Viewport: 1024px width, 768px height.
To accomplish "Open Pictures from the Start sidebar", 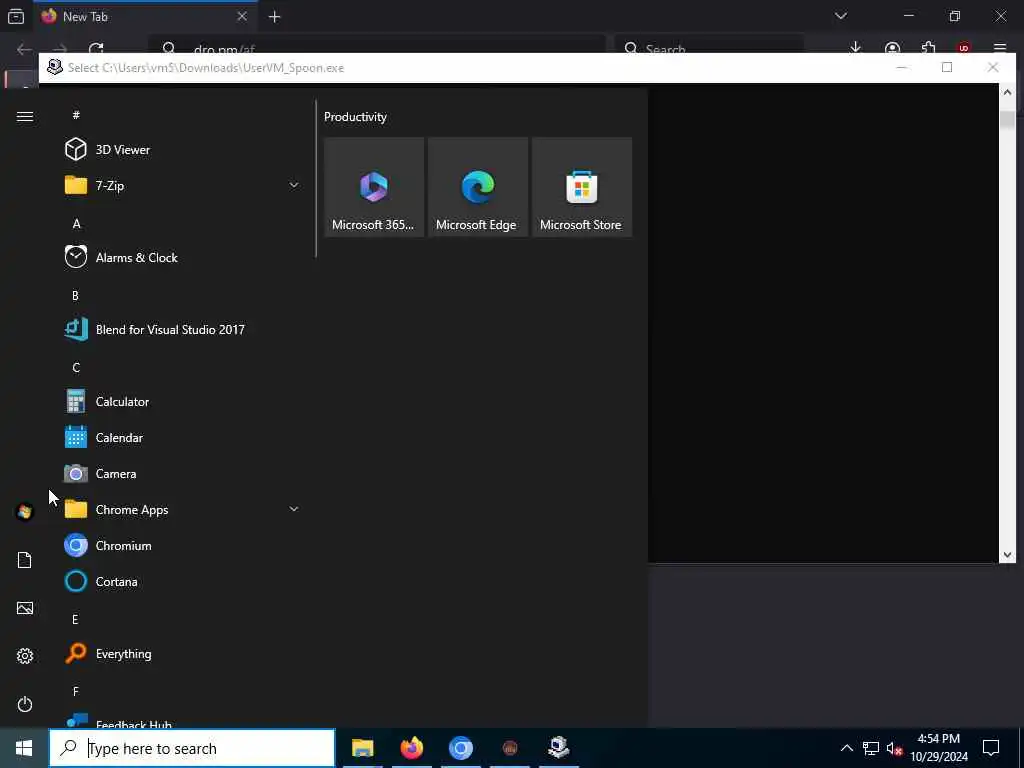I will 25,608.
